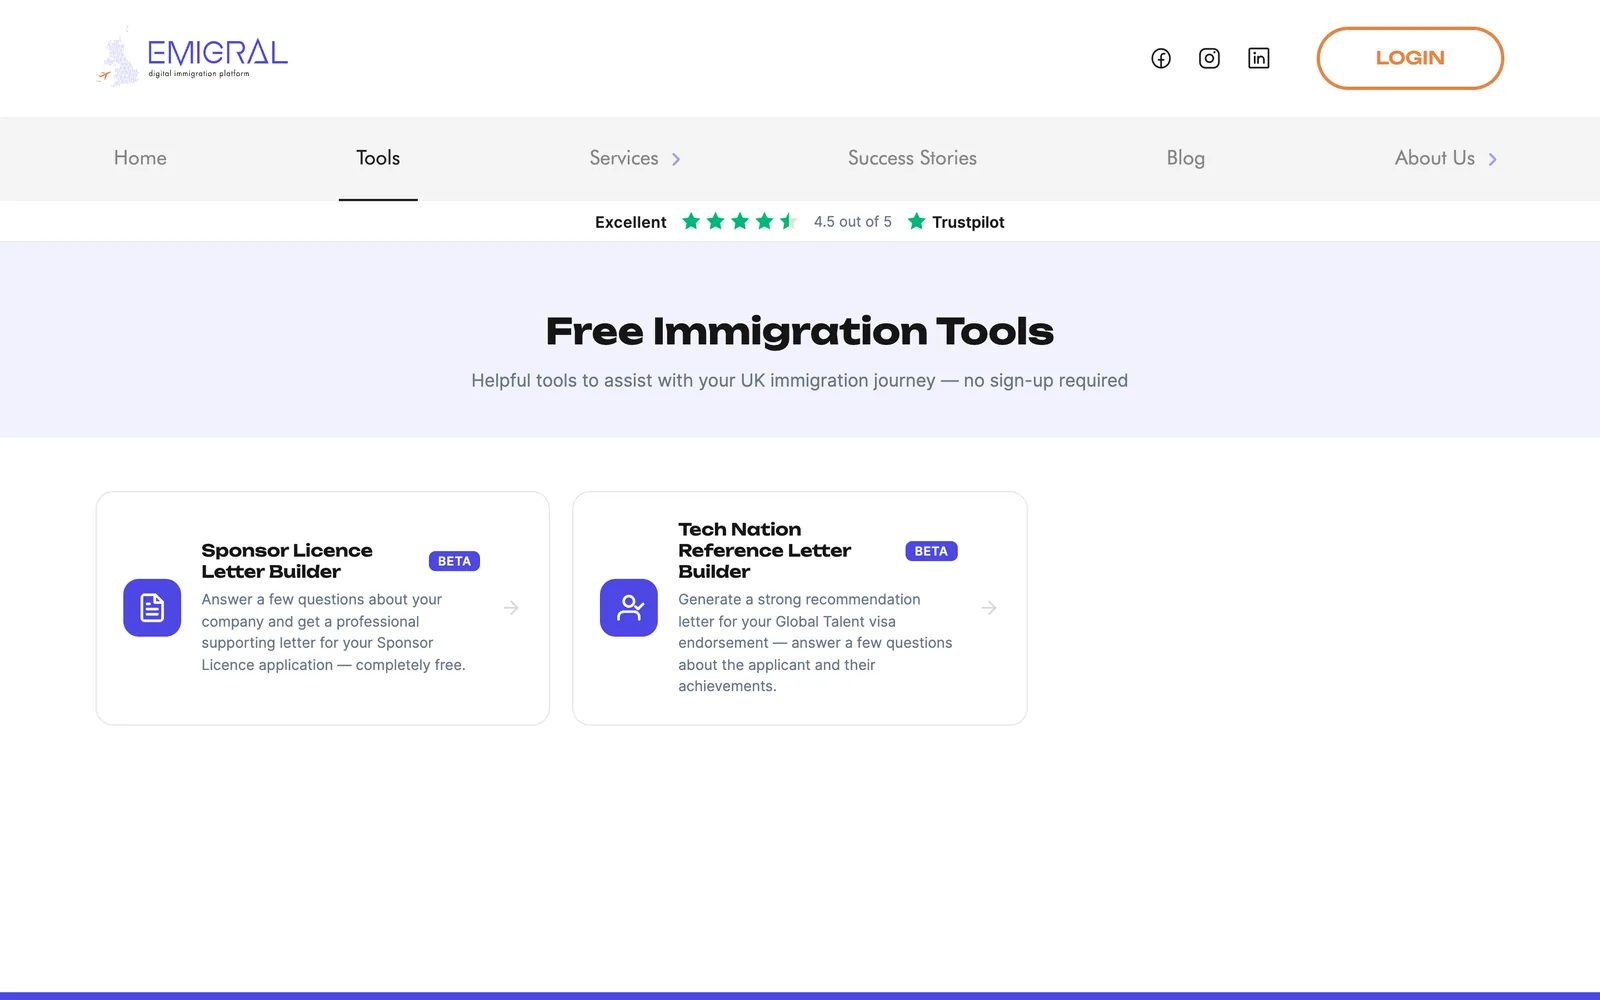Select the Tools nav tab
This screenshot has height=1000, width=1600.
(378, 158)
